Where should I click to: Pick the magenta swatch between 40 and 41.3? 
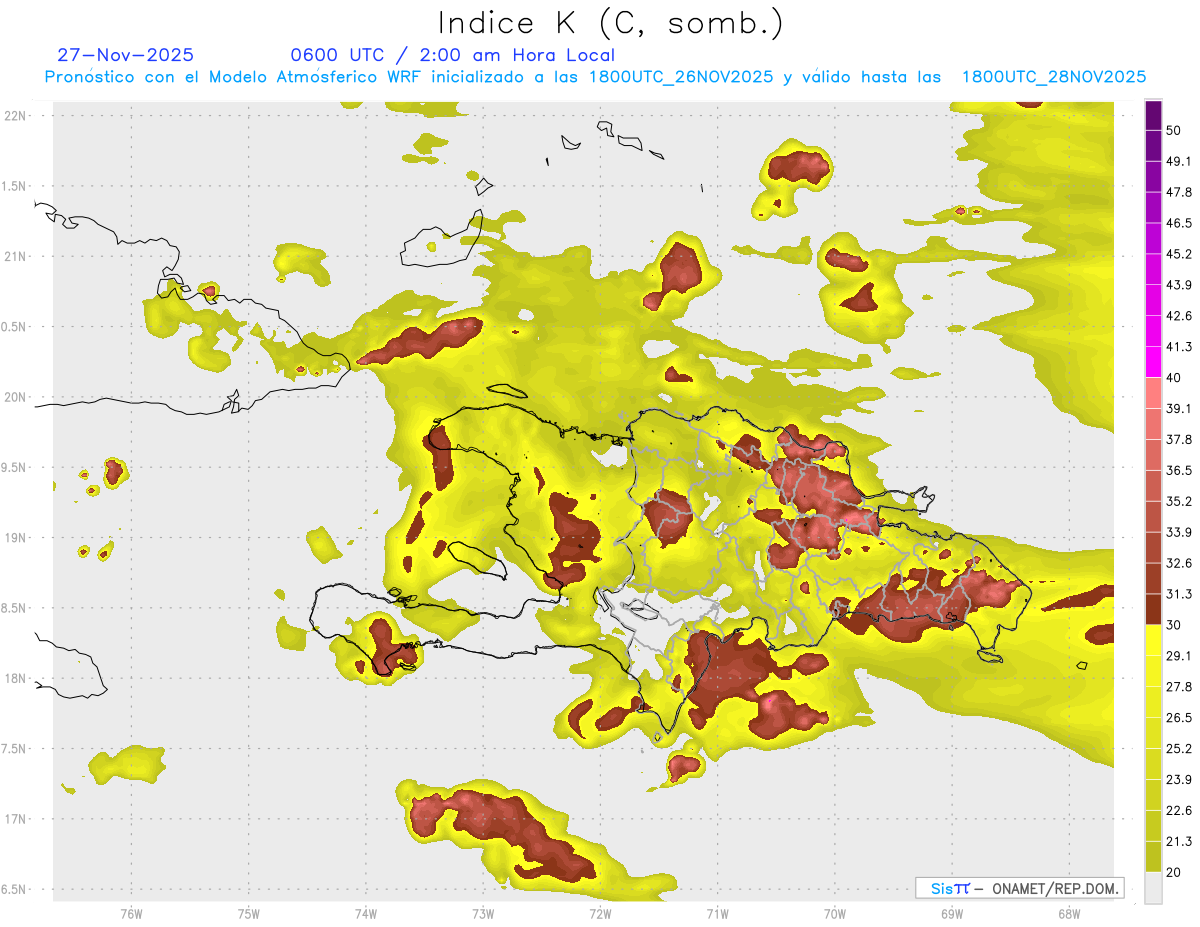coord(1153,362)
